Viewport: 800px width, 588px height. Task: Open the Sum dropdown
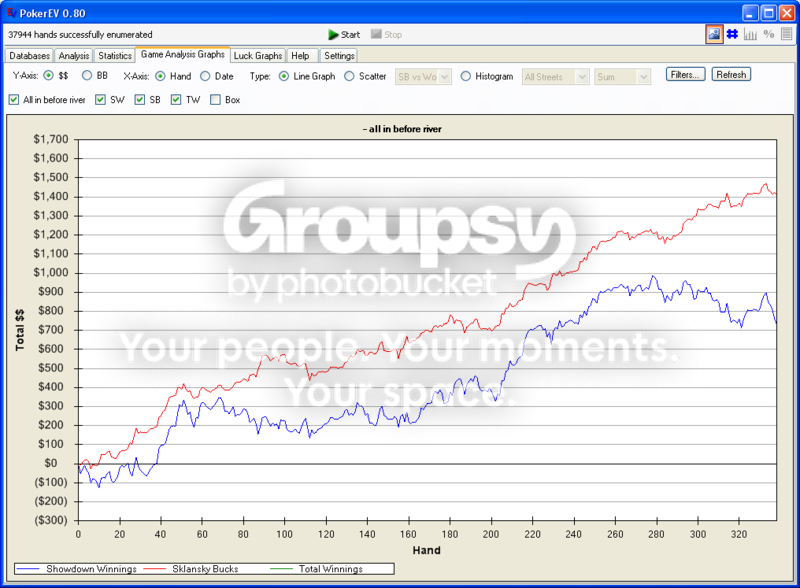(622, 77)
